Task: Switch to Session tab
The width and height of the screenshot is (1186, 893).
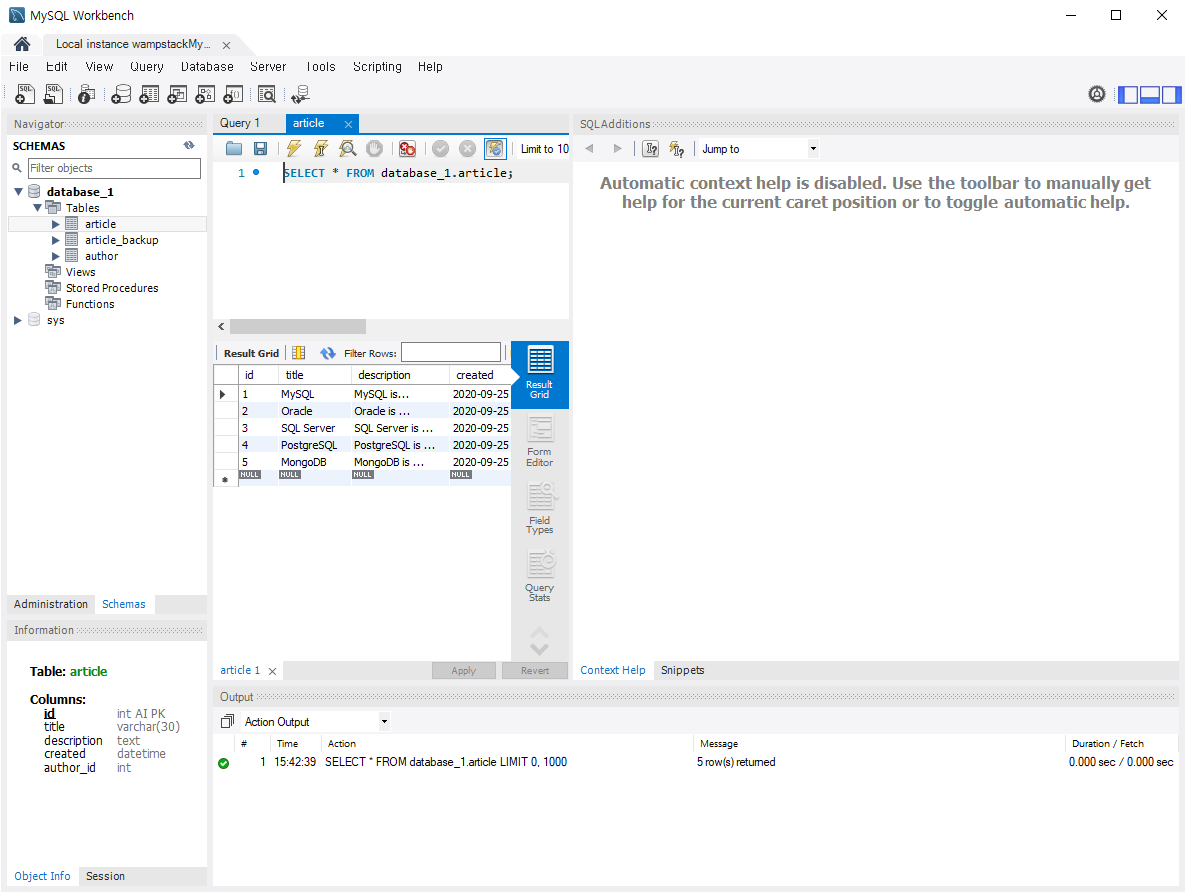Action: pyautogui.click(x=105, y=876)
